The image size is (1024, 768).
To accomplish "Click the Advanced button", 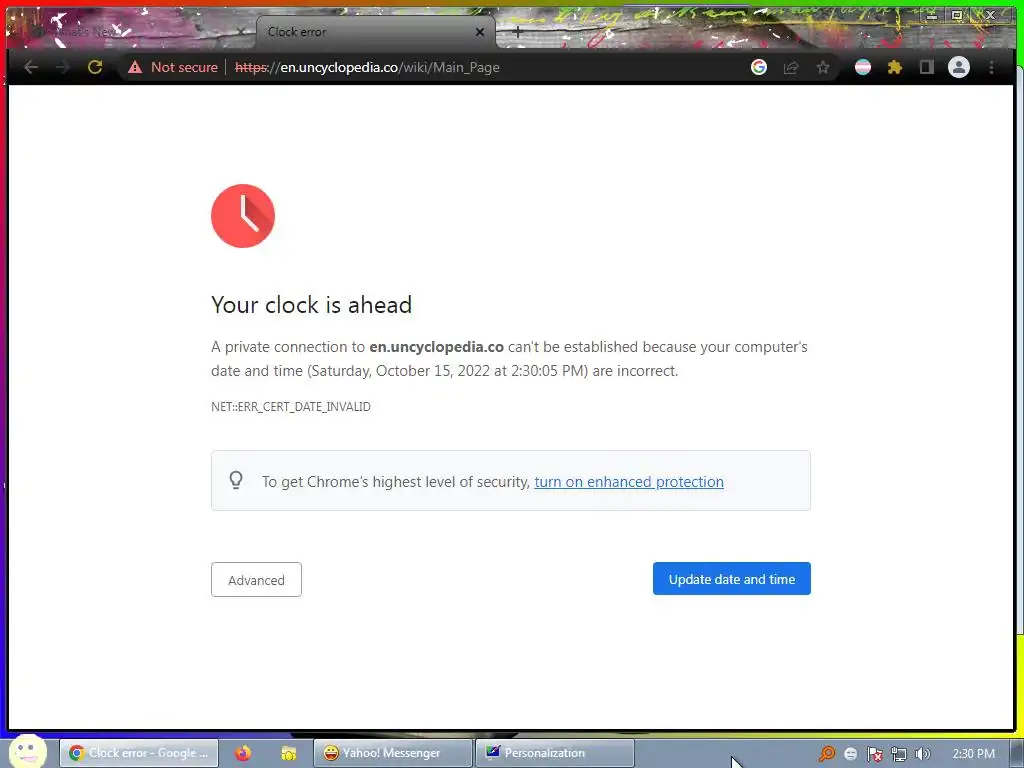I will coord(256,579).
